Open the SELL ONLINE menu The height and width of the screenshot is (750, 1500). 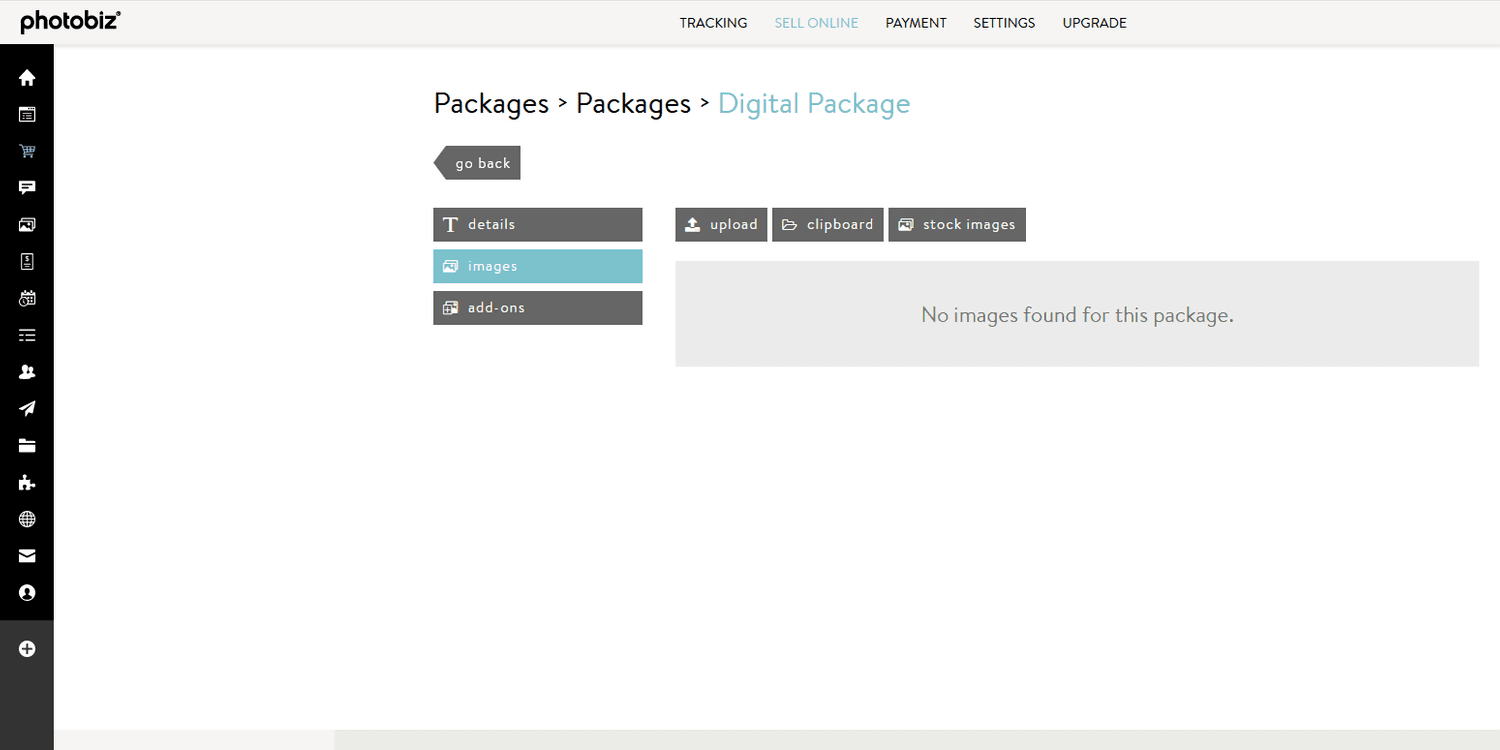click(816, 22)
